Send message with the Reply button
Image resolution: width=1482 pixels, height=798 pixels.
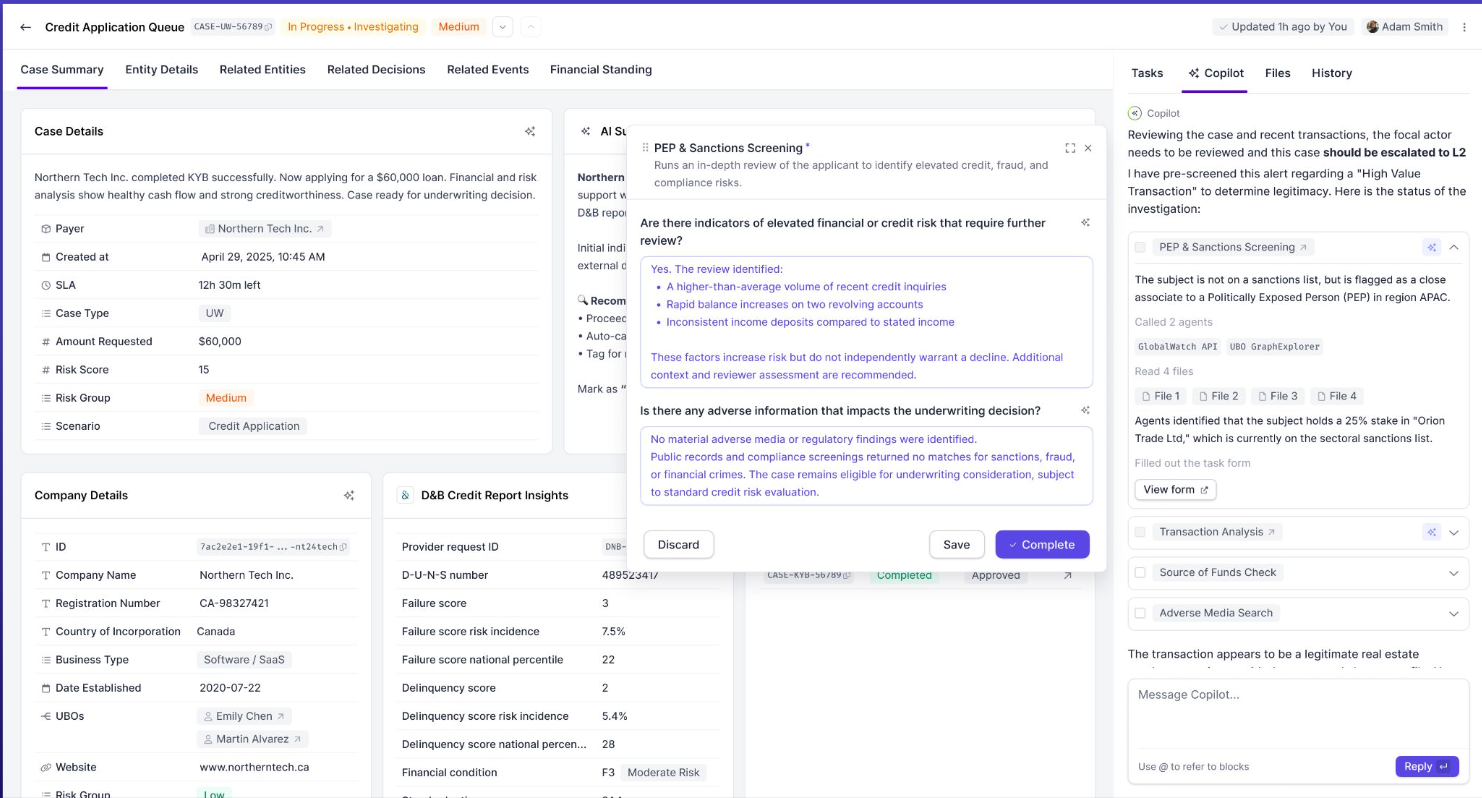click(x=1427, y=766)
